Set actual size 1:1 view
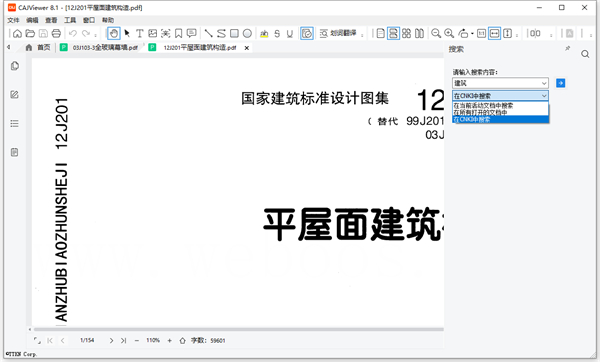 pos(481,34)
